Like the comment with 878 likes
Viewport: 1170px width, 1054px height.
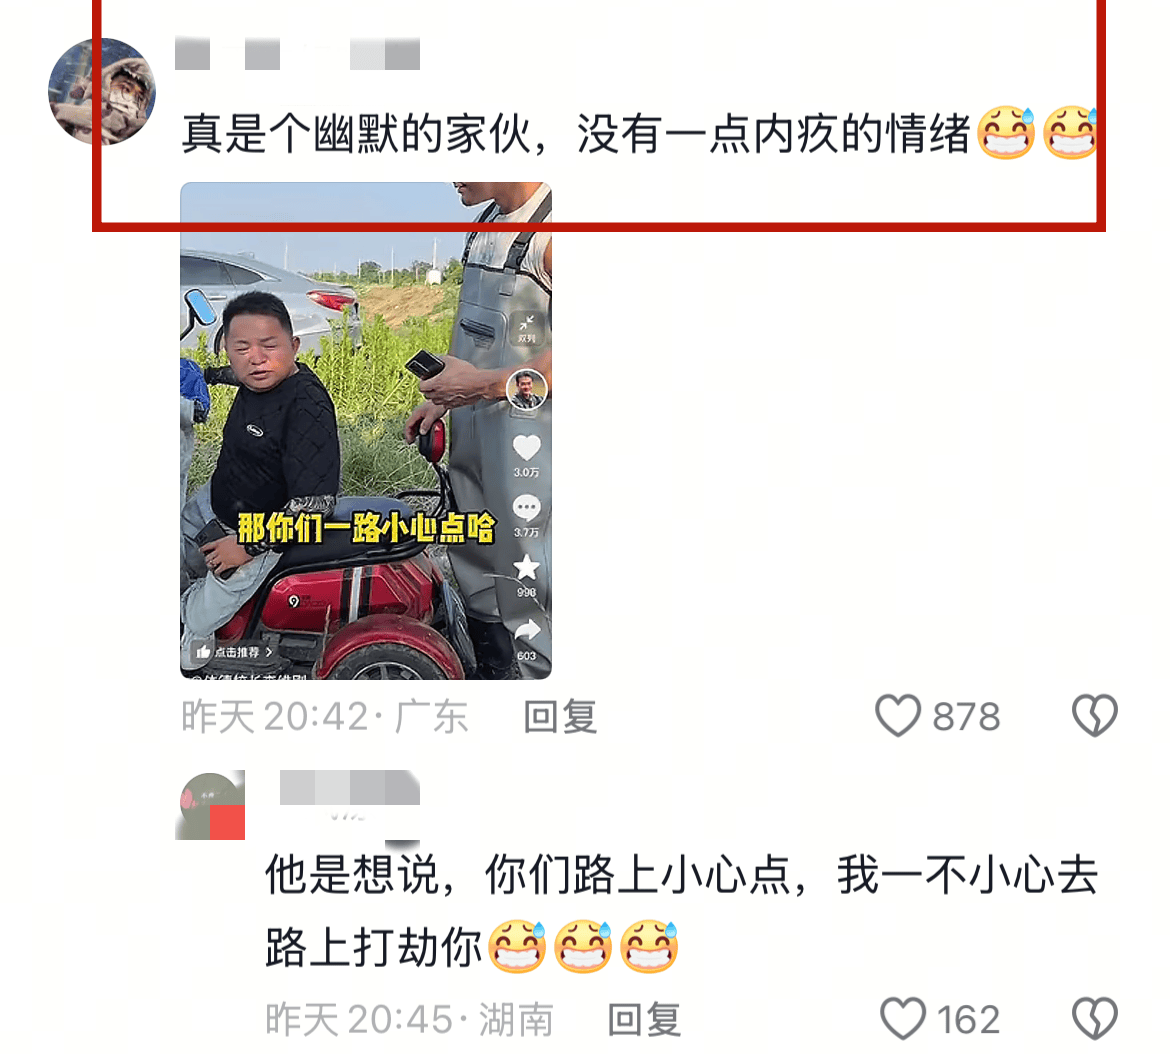point(898,715)
